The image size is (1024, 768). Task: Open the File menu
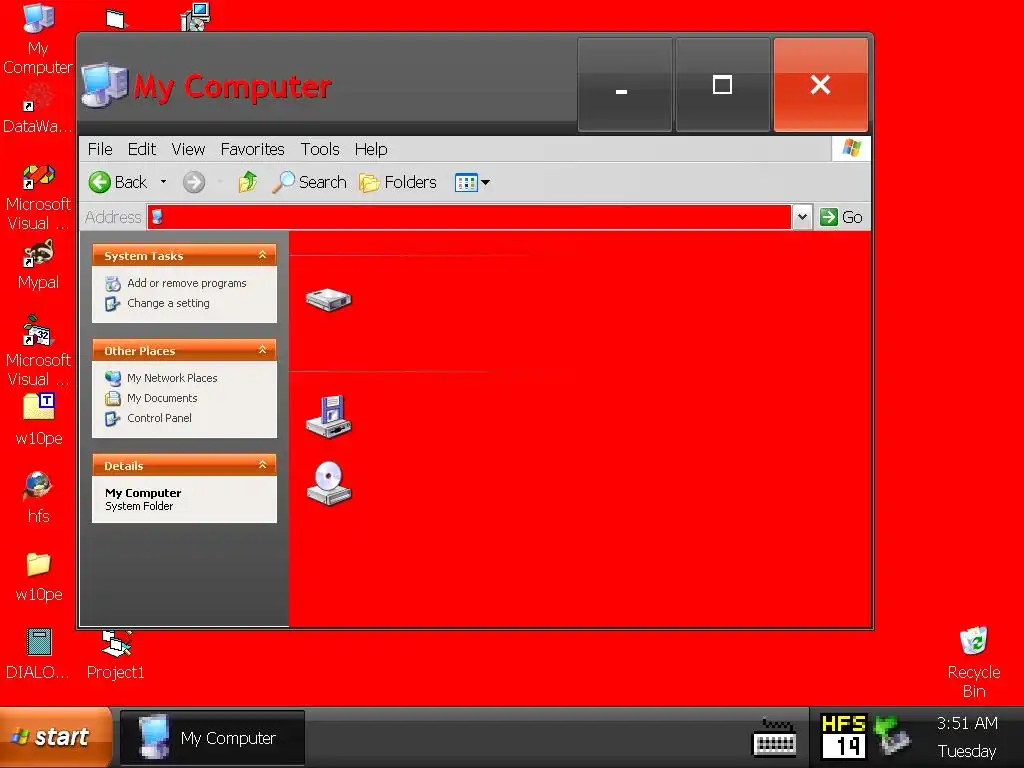click(x=100, y=150)
